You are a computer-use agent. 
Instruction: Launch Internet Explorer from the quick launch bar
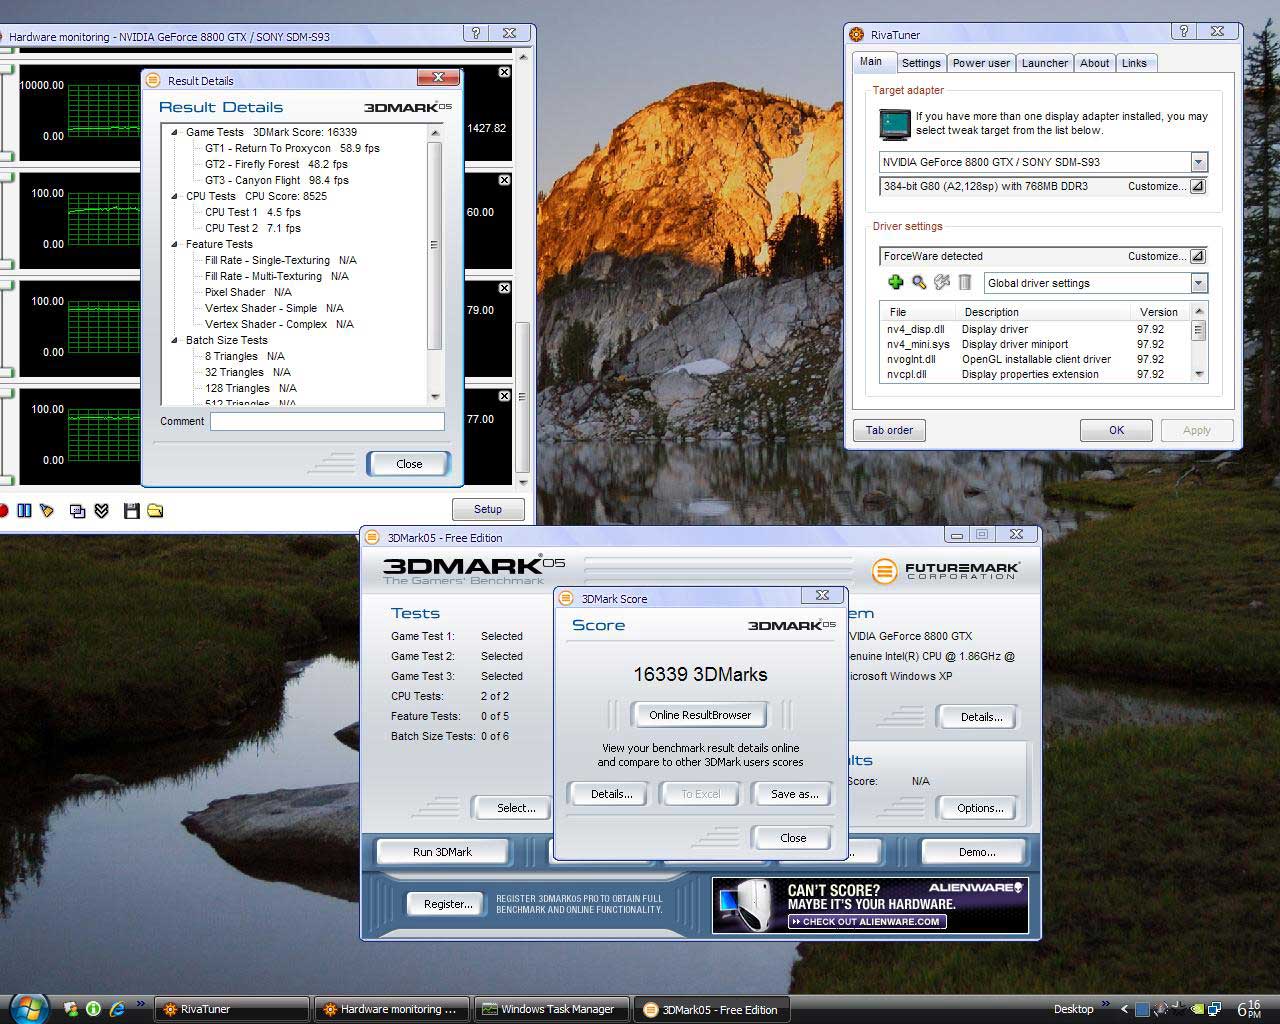tap(117, 1009)
